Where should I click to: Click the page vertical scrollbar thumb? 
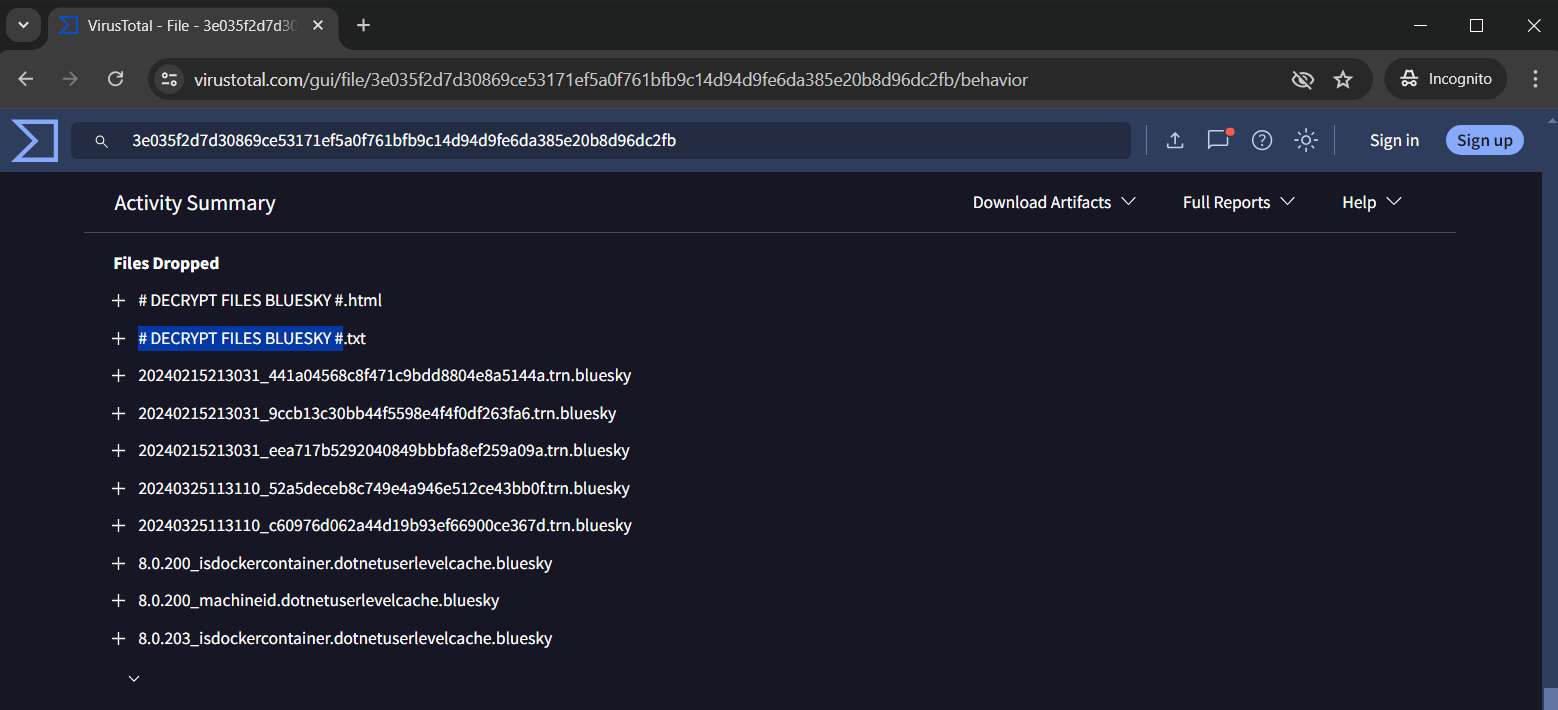pyautogui.click(x=1550, y=698)
